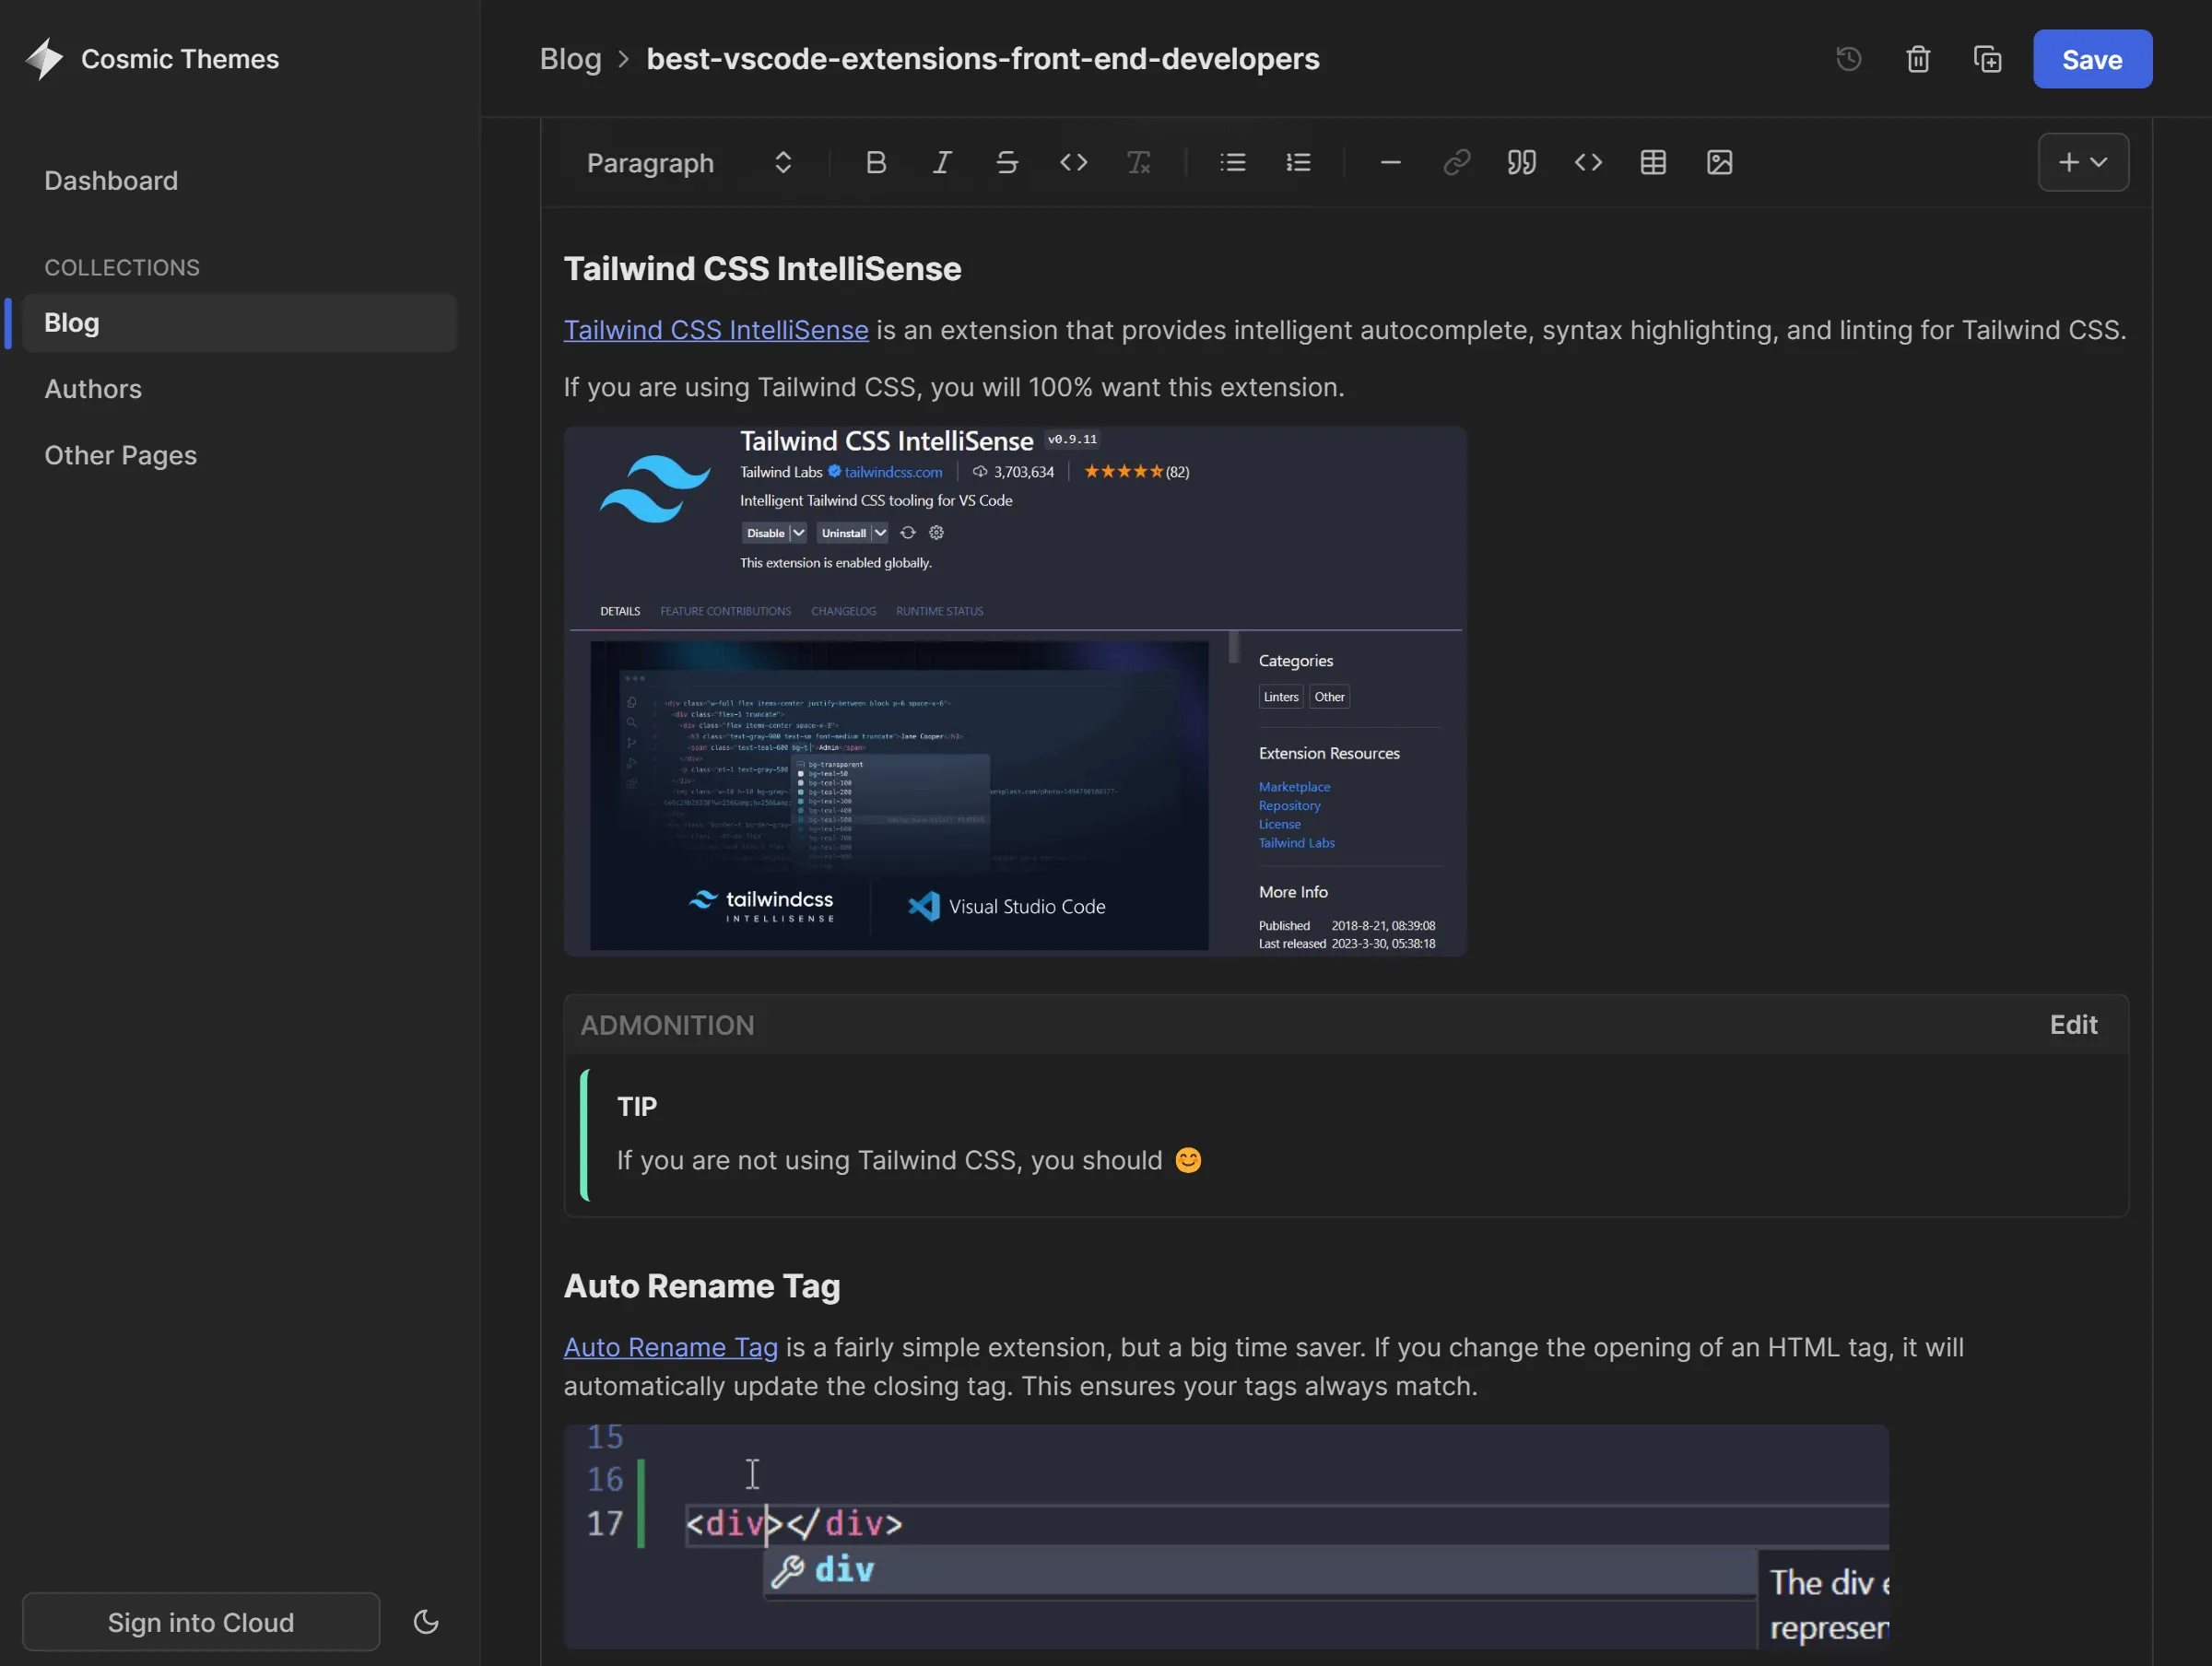Apply bold formatting
Screen dimensions: 2212x1666
pos(876,162)
